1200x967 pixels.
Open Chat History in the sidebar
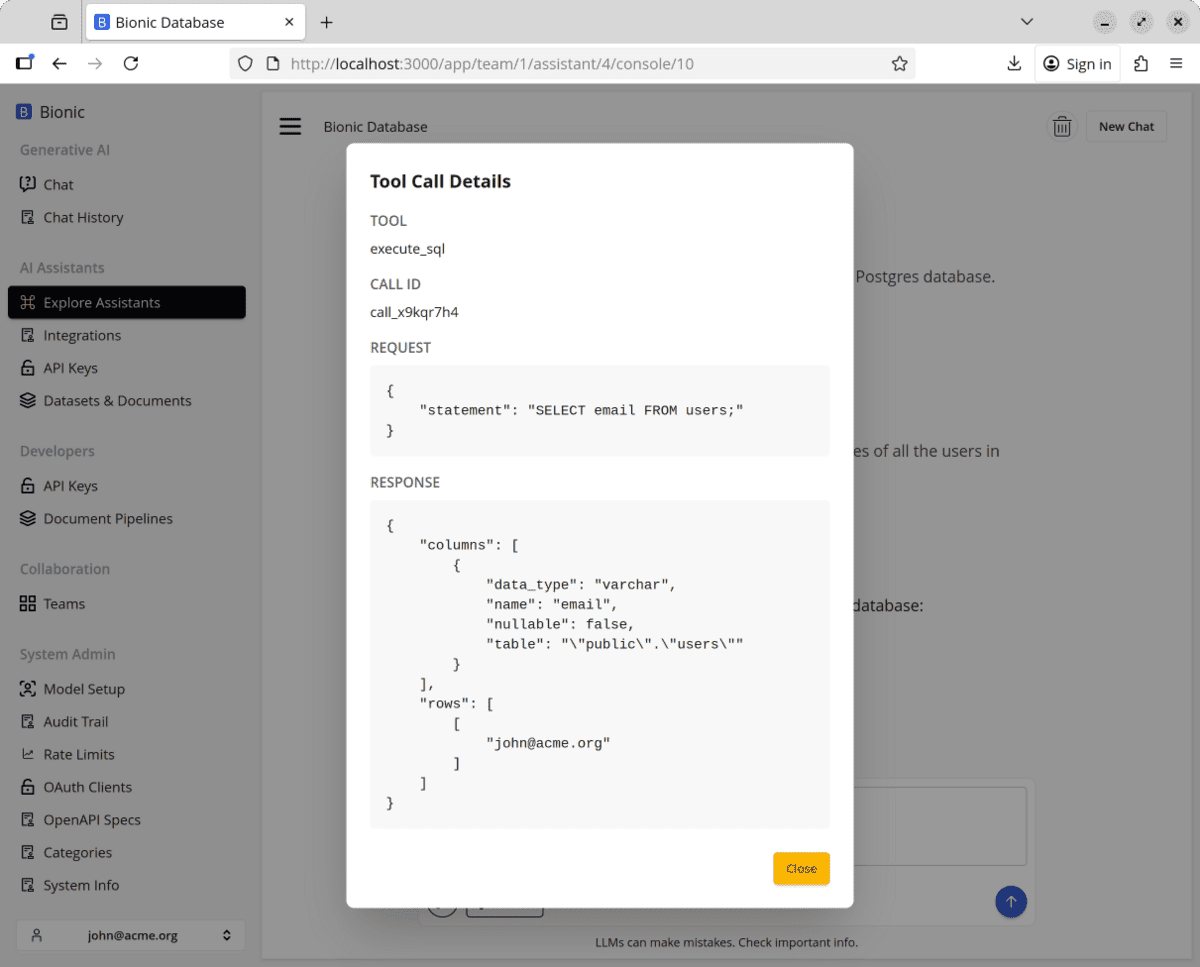click(x=83, y=217)
